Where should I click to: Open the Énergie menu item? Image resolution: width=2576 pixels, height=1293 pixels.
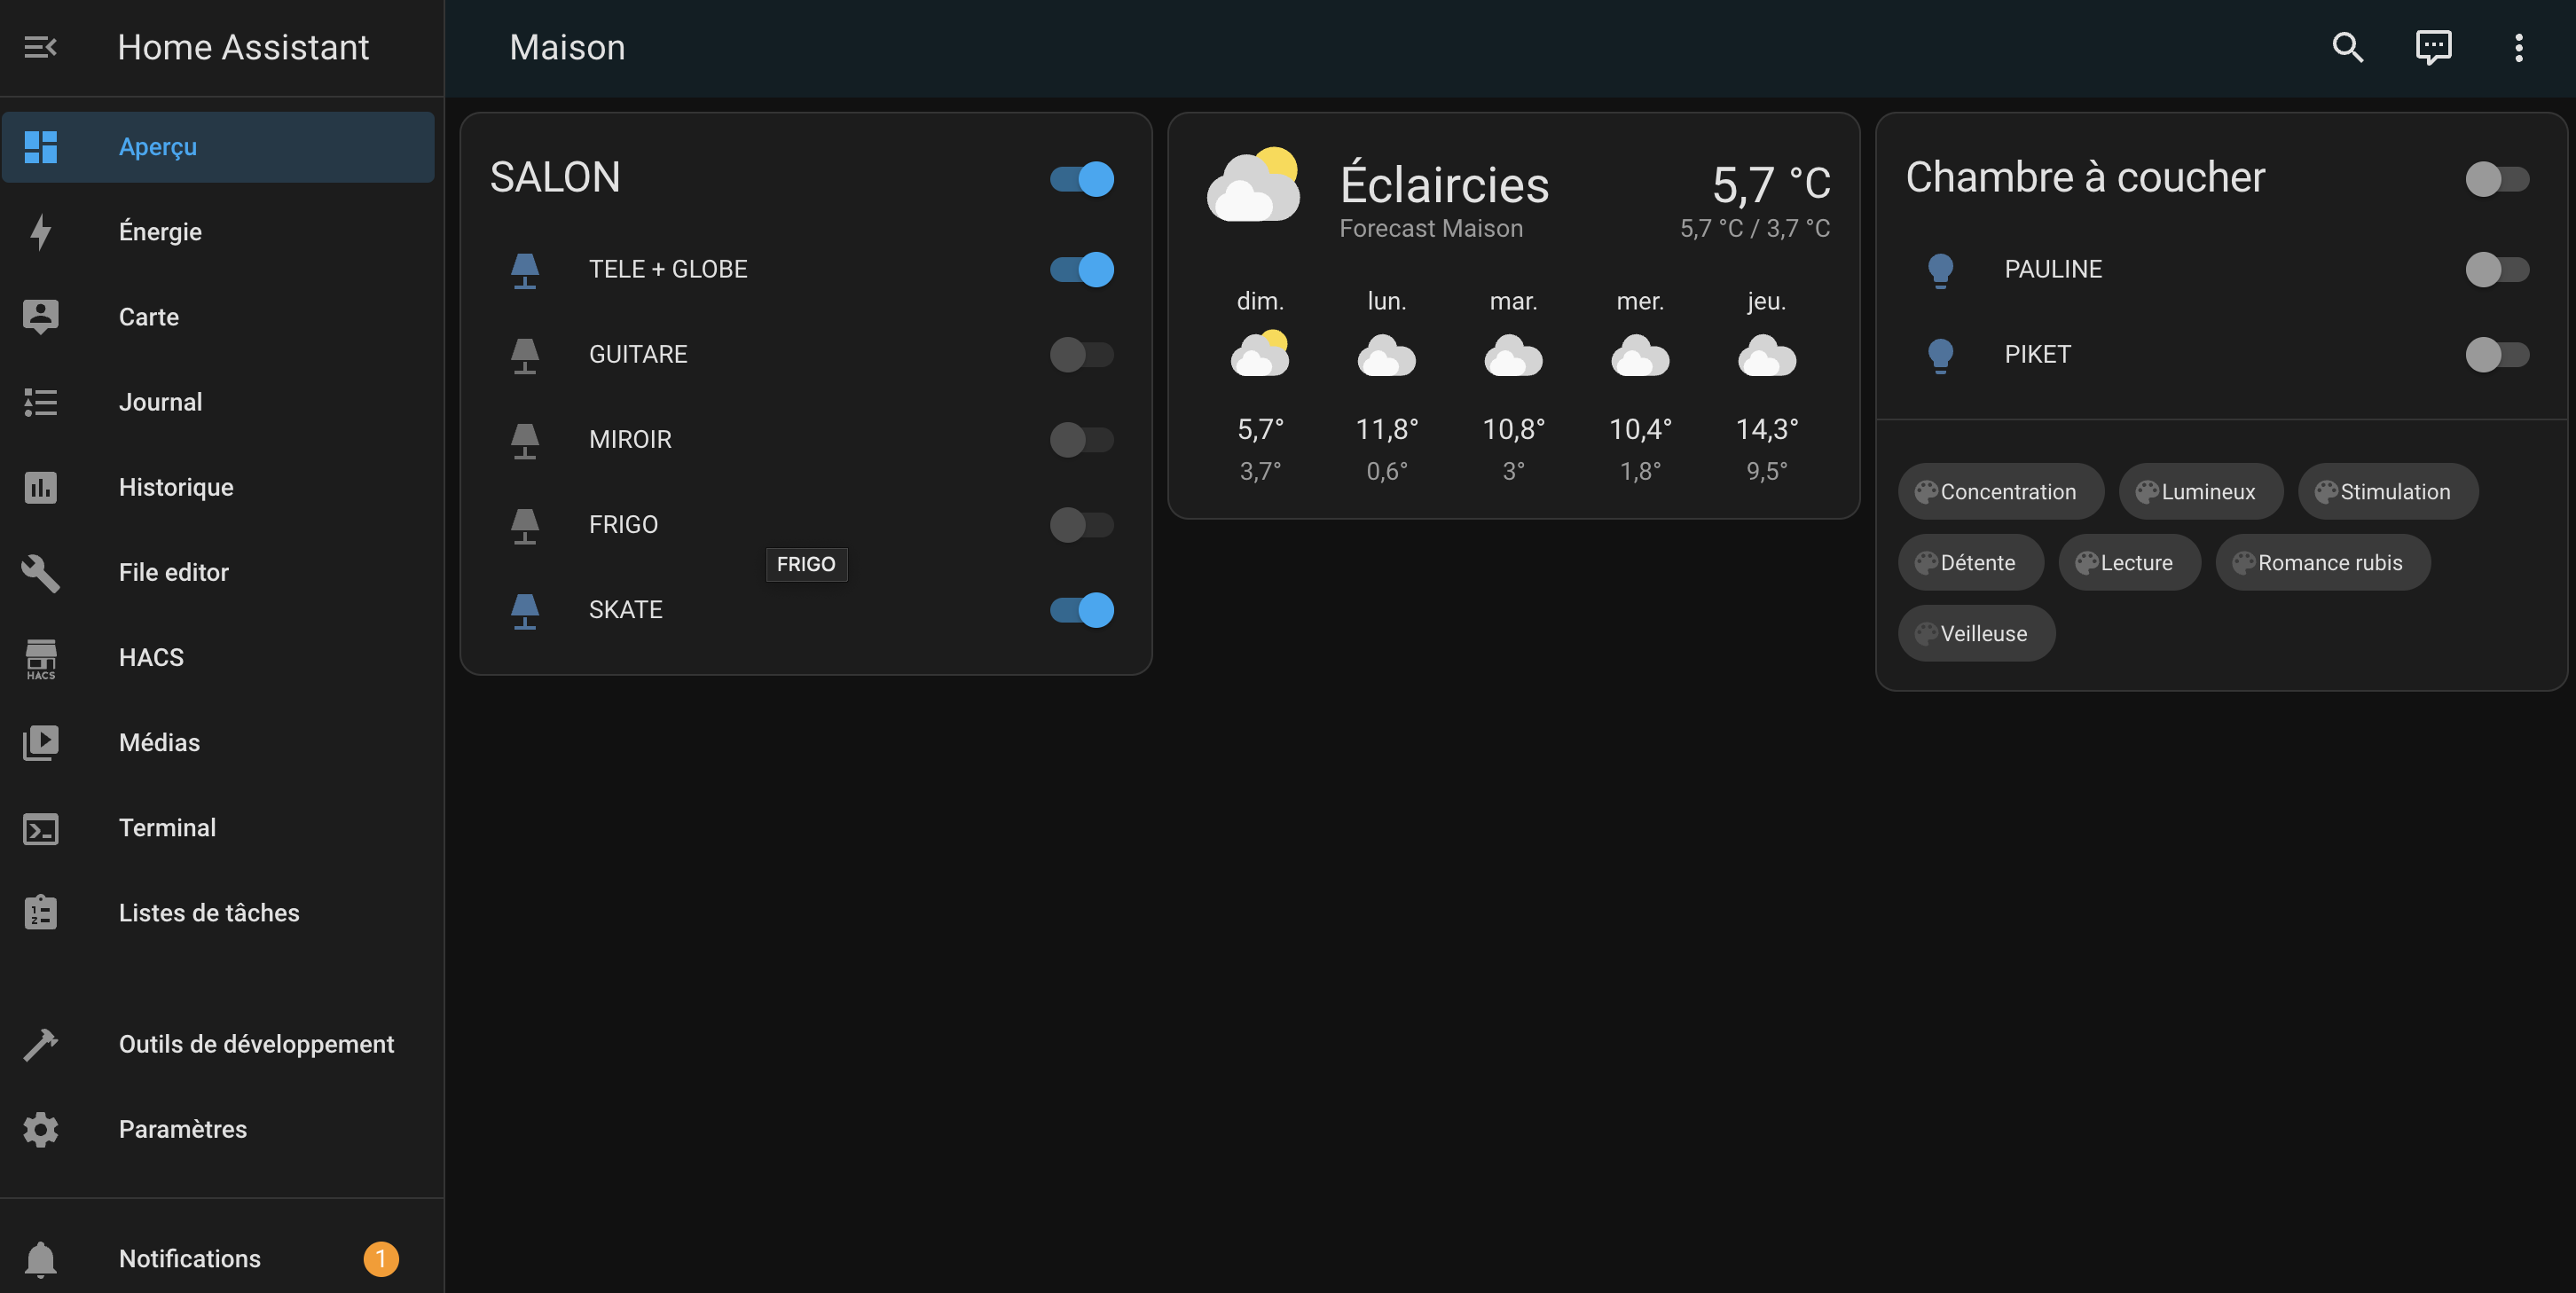(218, 232)
